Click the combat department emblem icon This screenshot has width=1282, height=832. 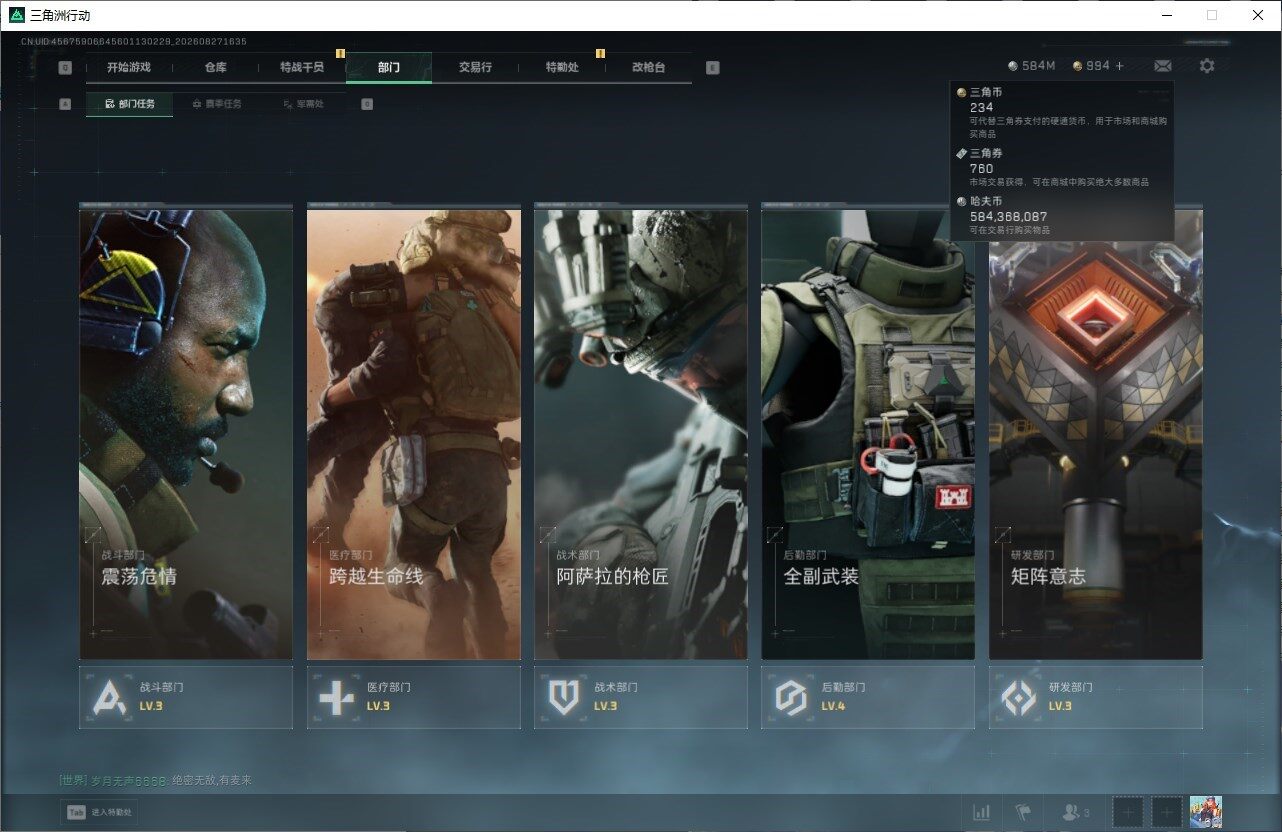[110, 697]
